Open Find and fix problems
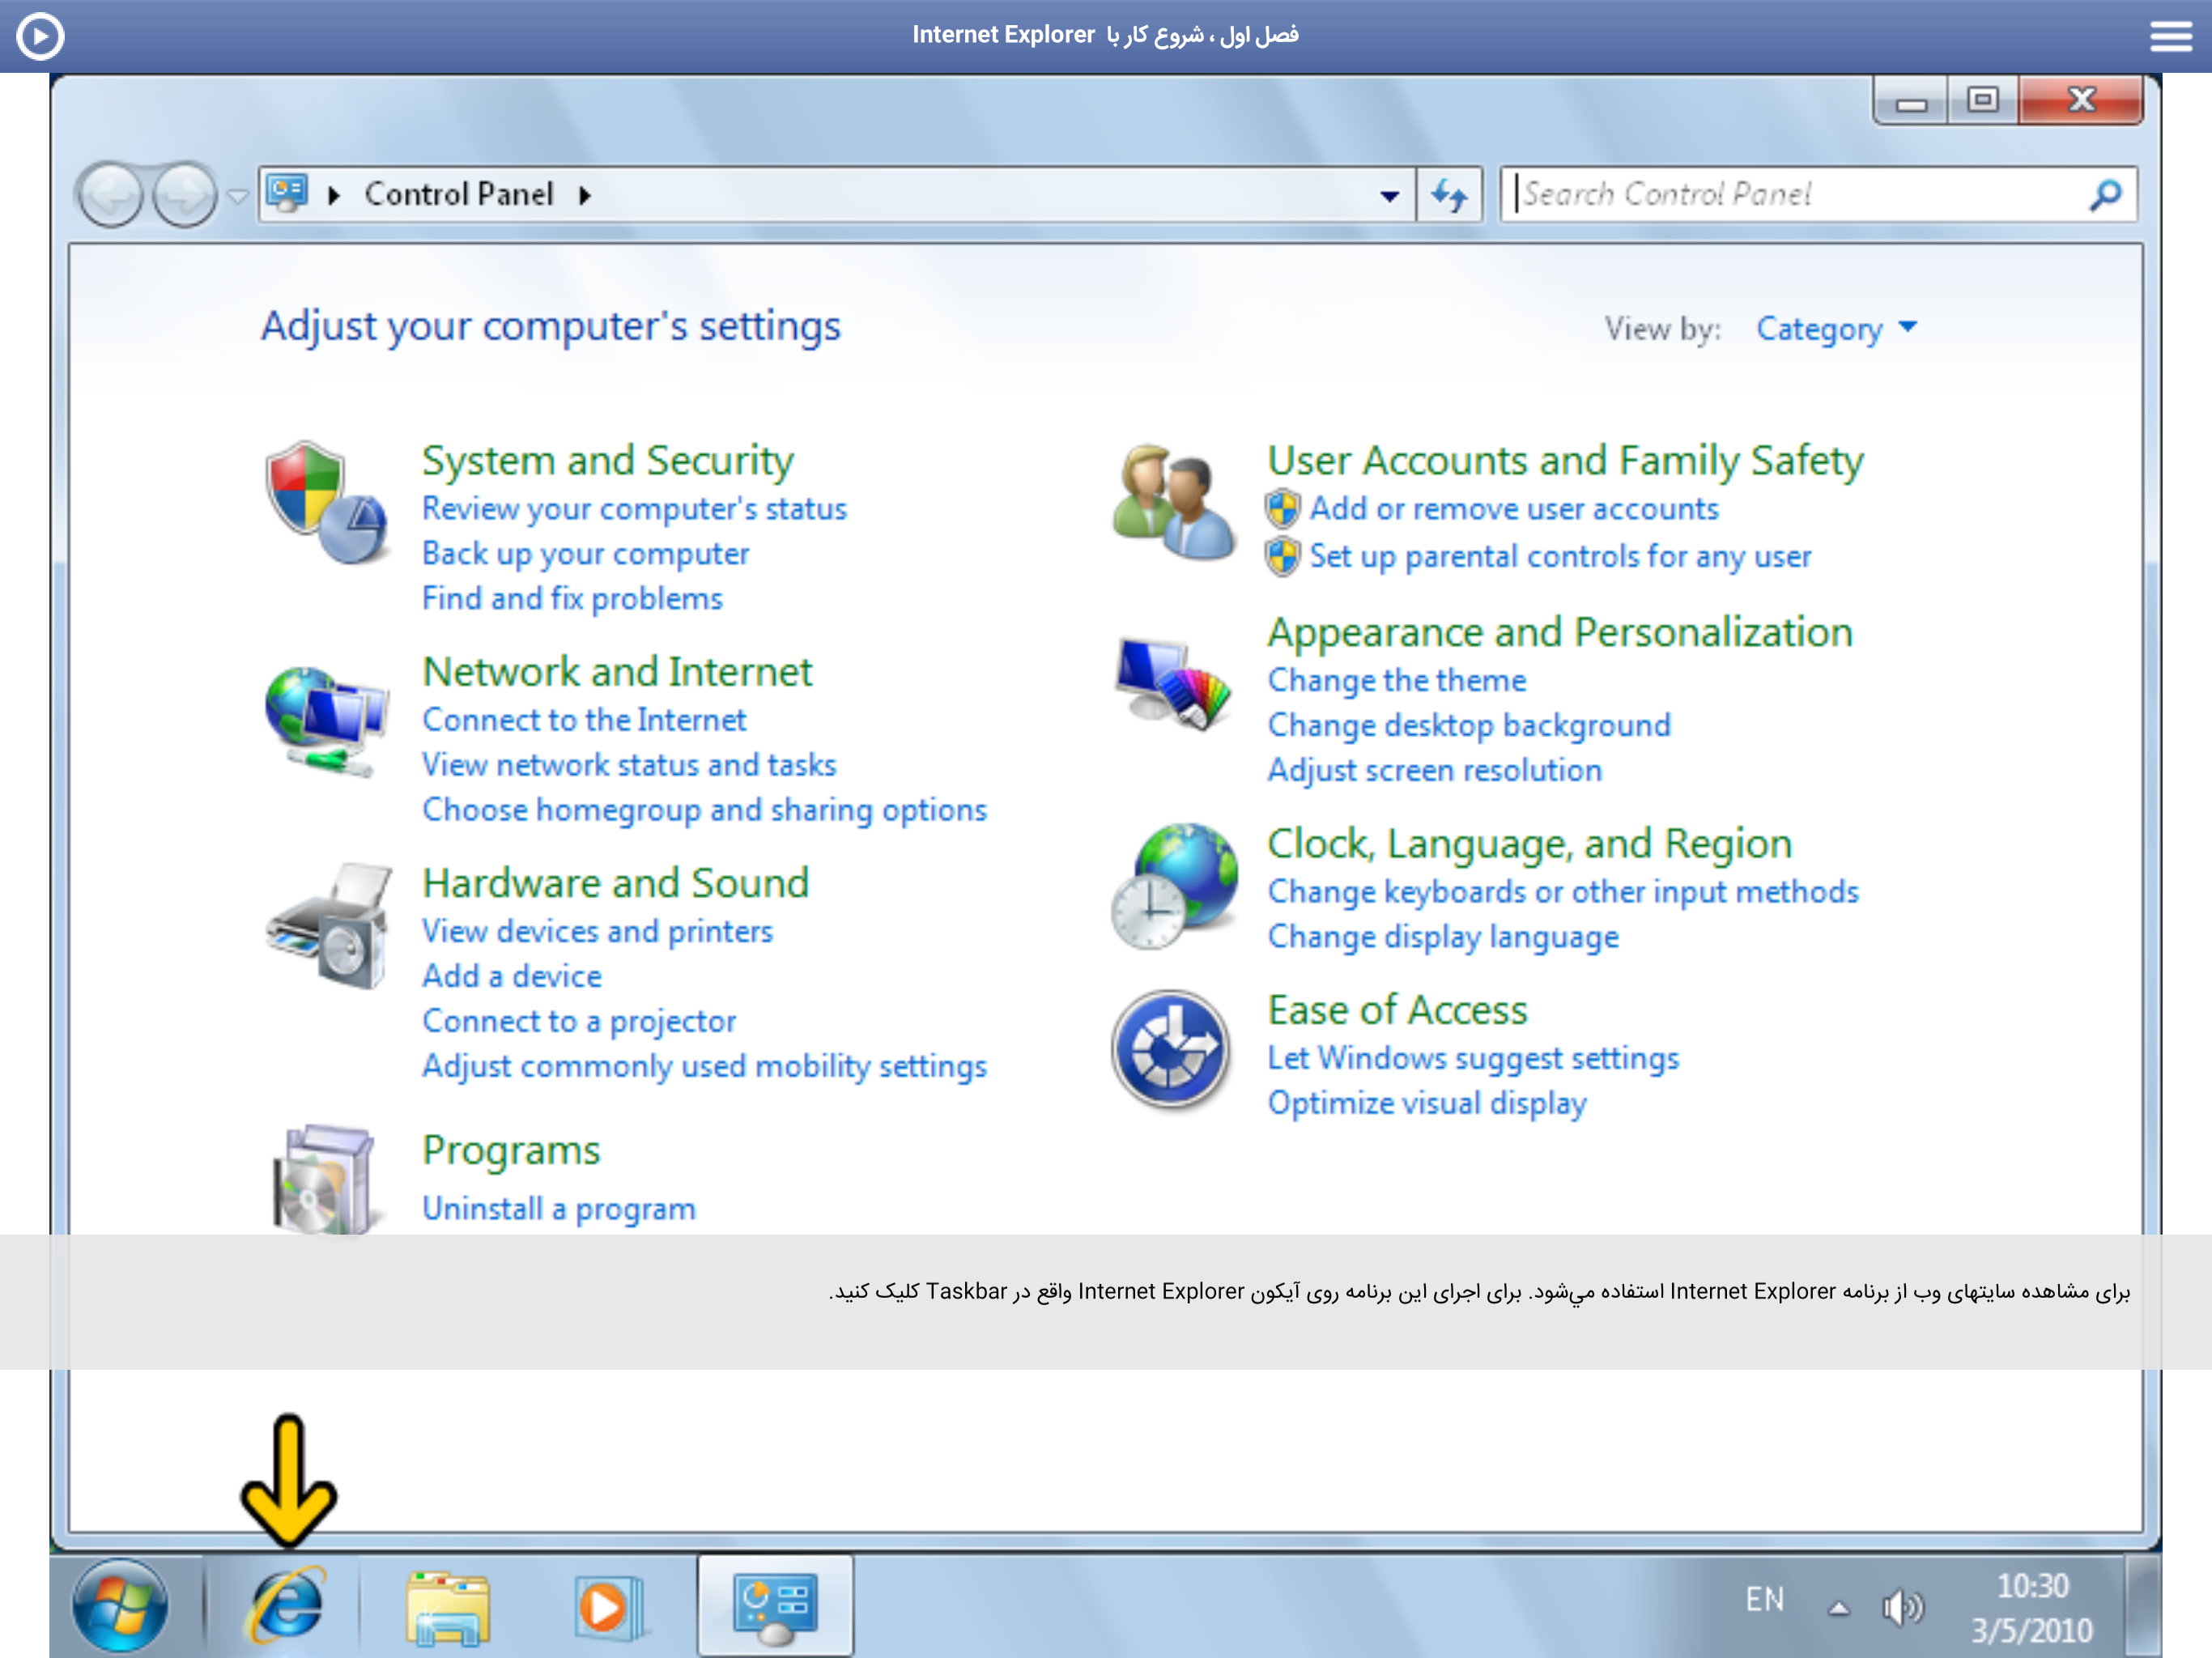2212x1658 pixels. click(x=572, y=598)
